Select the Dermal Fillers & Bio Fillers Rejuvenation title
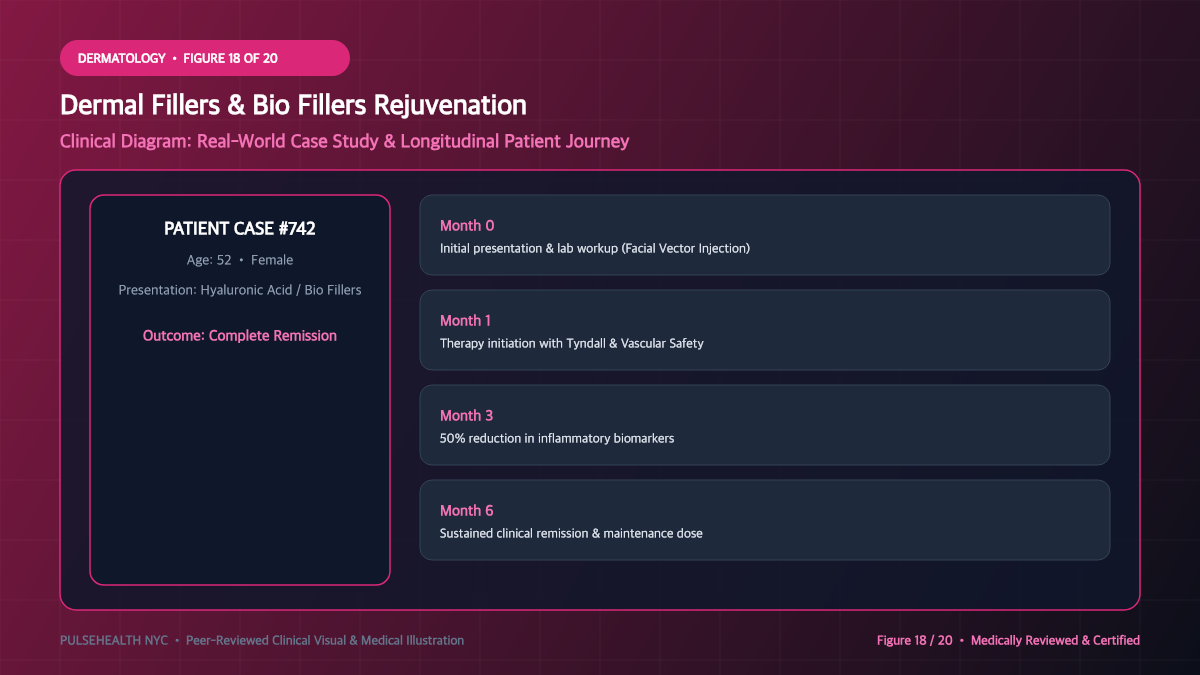This screenshot has width=1200, height=675. pos(293,105)
